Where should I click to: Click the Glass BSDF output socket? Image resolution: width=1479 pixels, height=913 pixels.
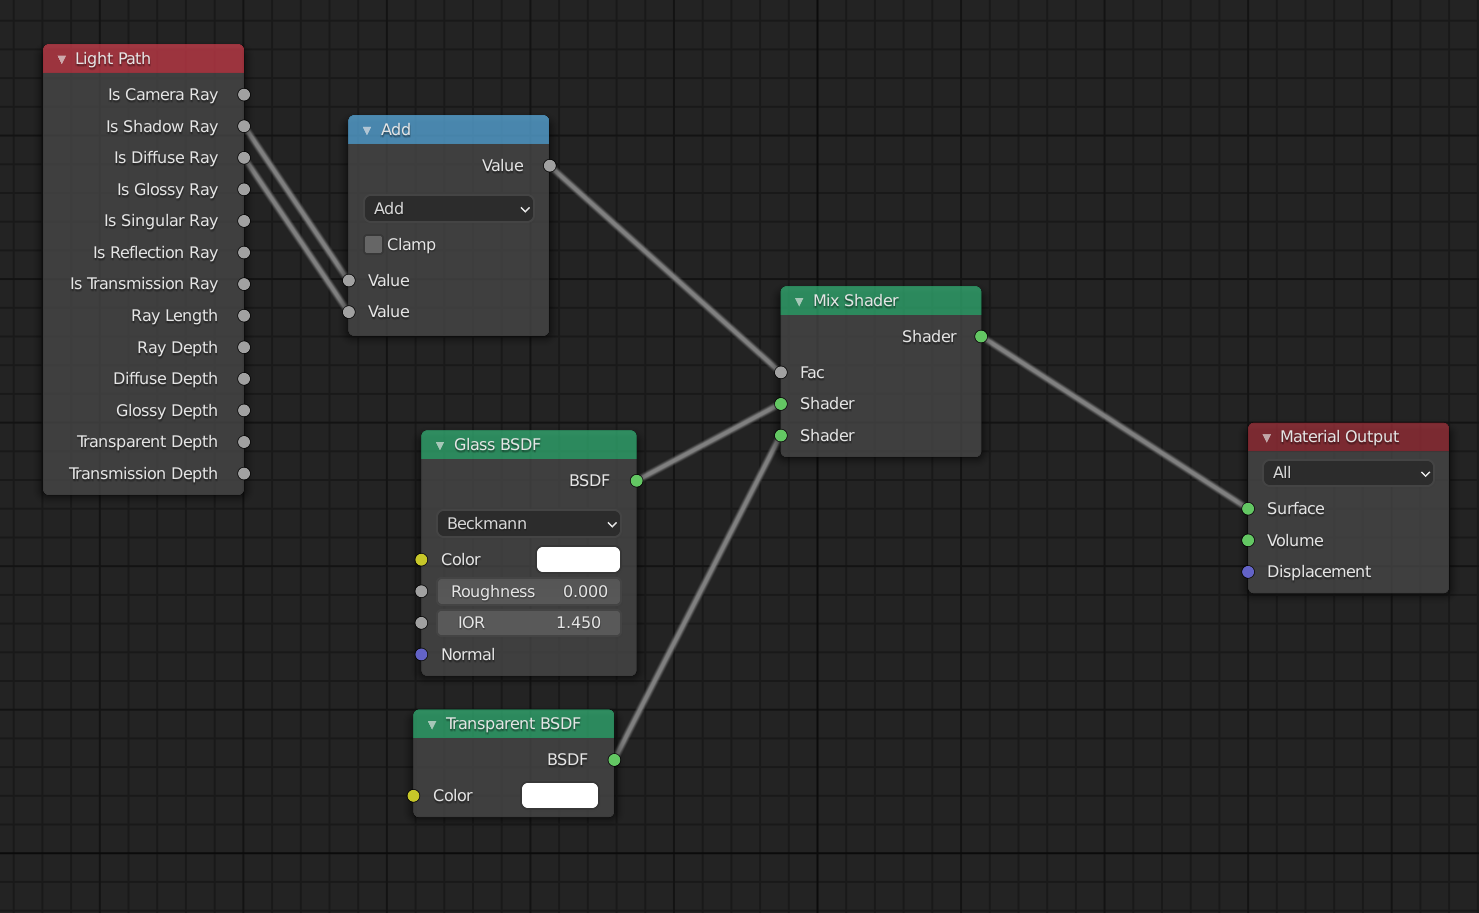pyautogui.click(x=637, y=481)
